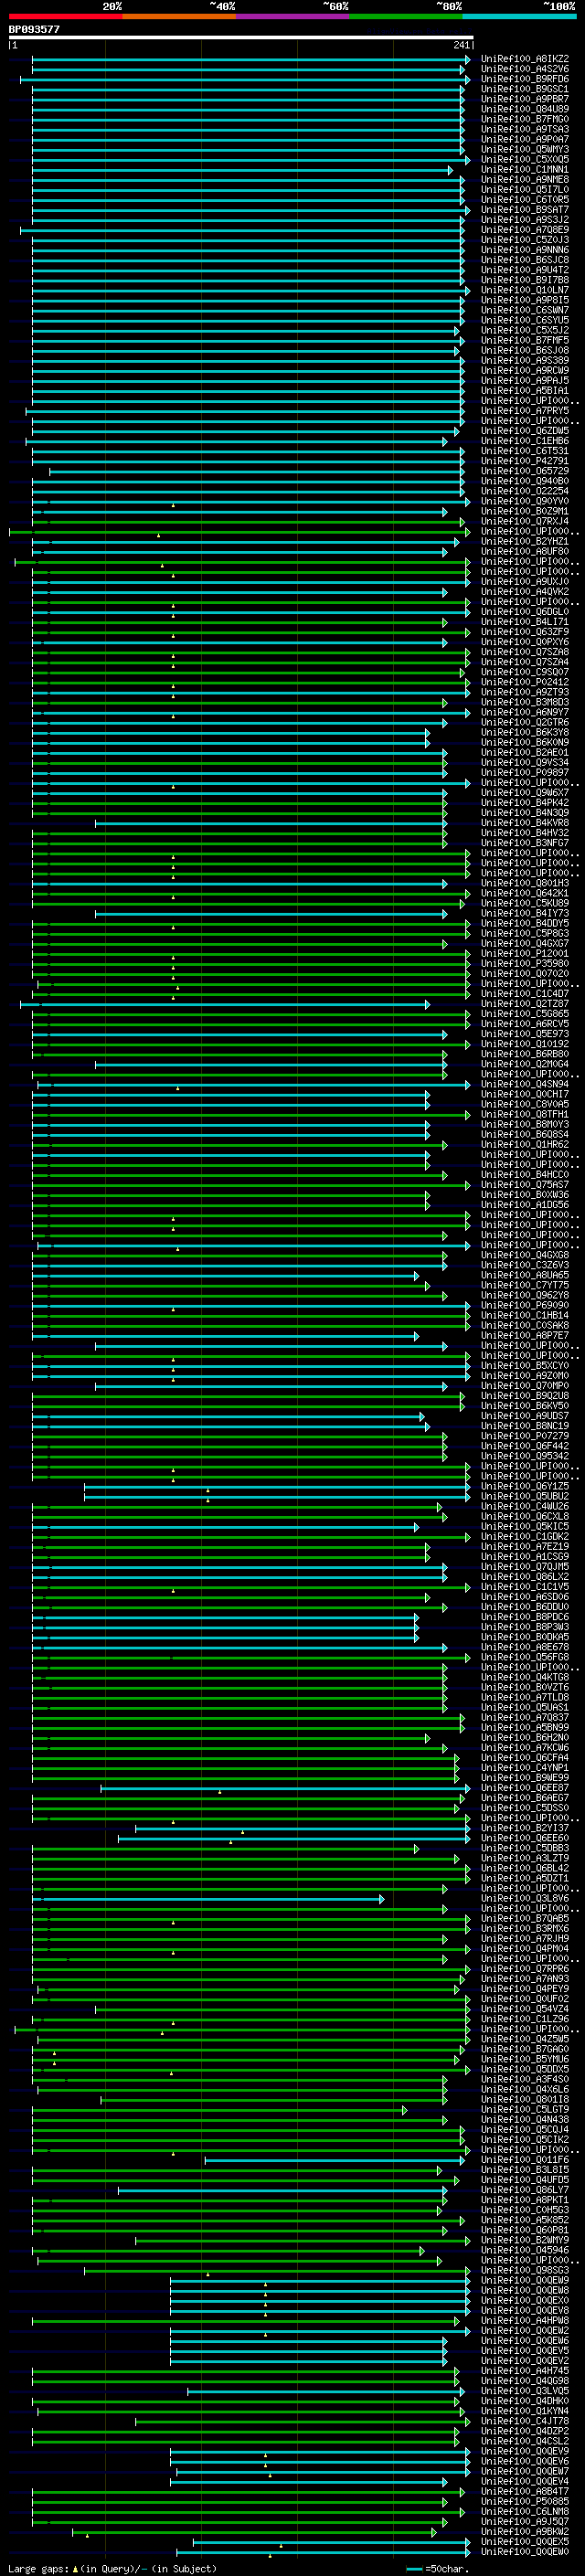
Task: Click UniRef100_Q642K1 label
Action: point(525,893)
